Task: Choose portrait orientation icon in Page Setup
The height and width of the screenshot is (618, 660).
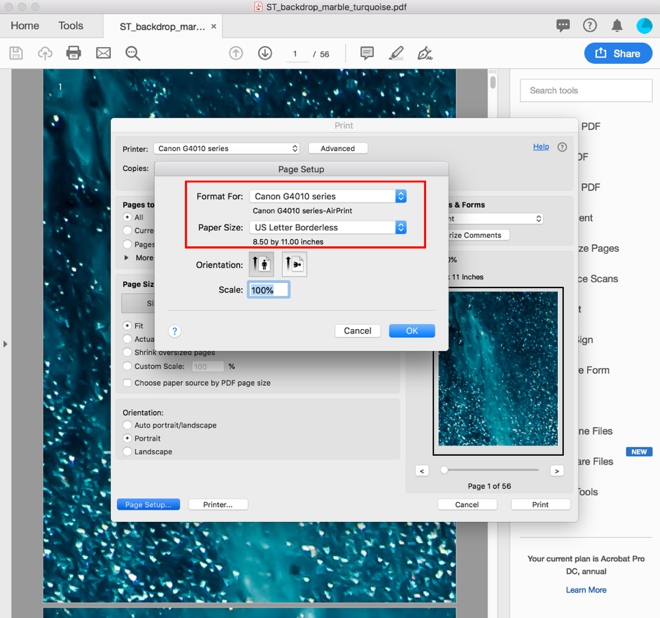Action: (x=261, y=264)
